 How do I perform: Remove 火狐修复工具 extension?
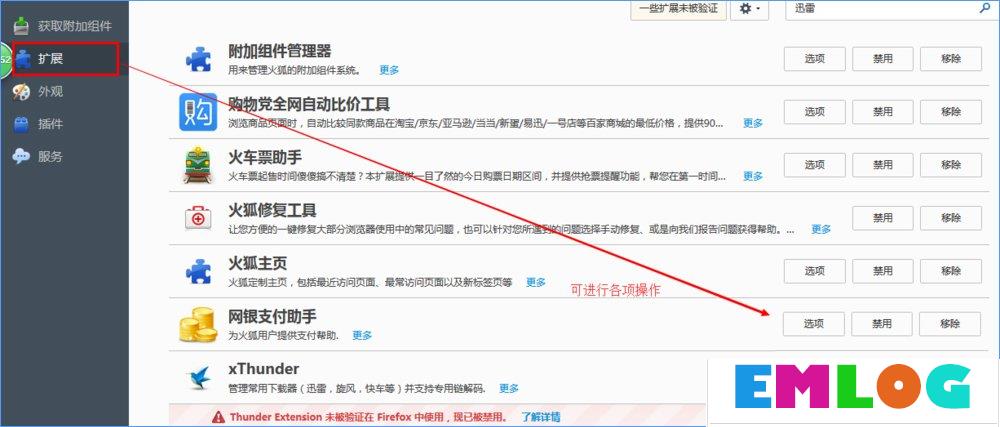[950, 218]
